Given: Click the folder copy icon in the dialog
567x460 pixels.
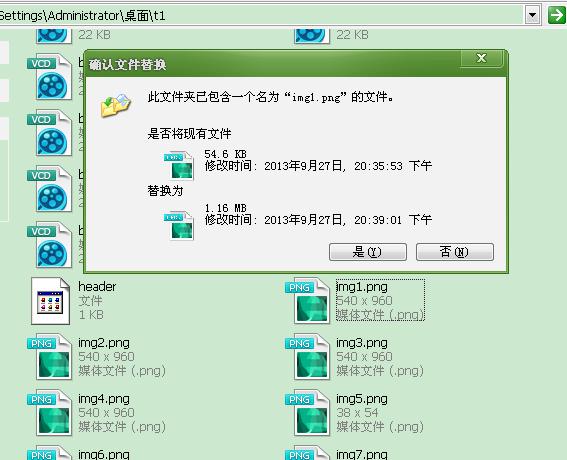Looking at the screenshot, I should pyautogui.click(x=115, y=105).
